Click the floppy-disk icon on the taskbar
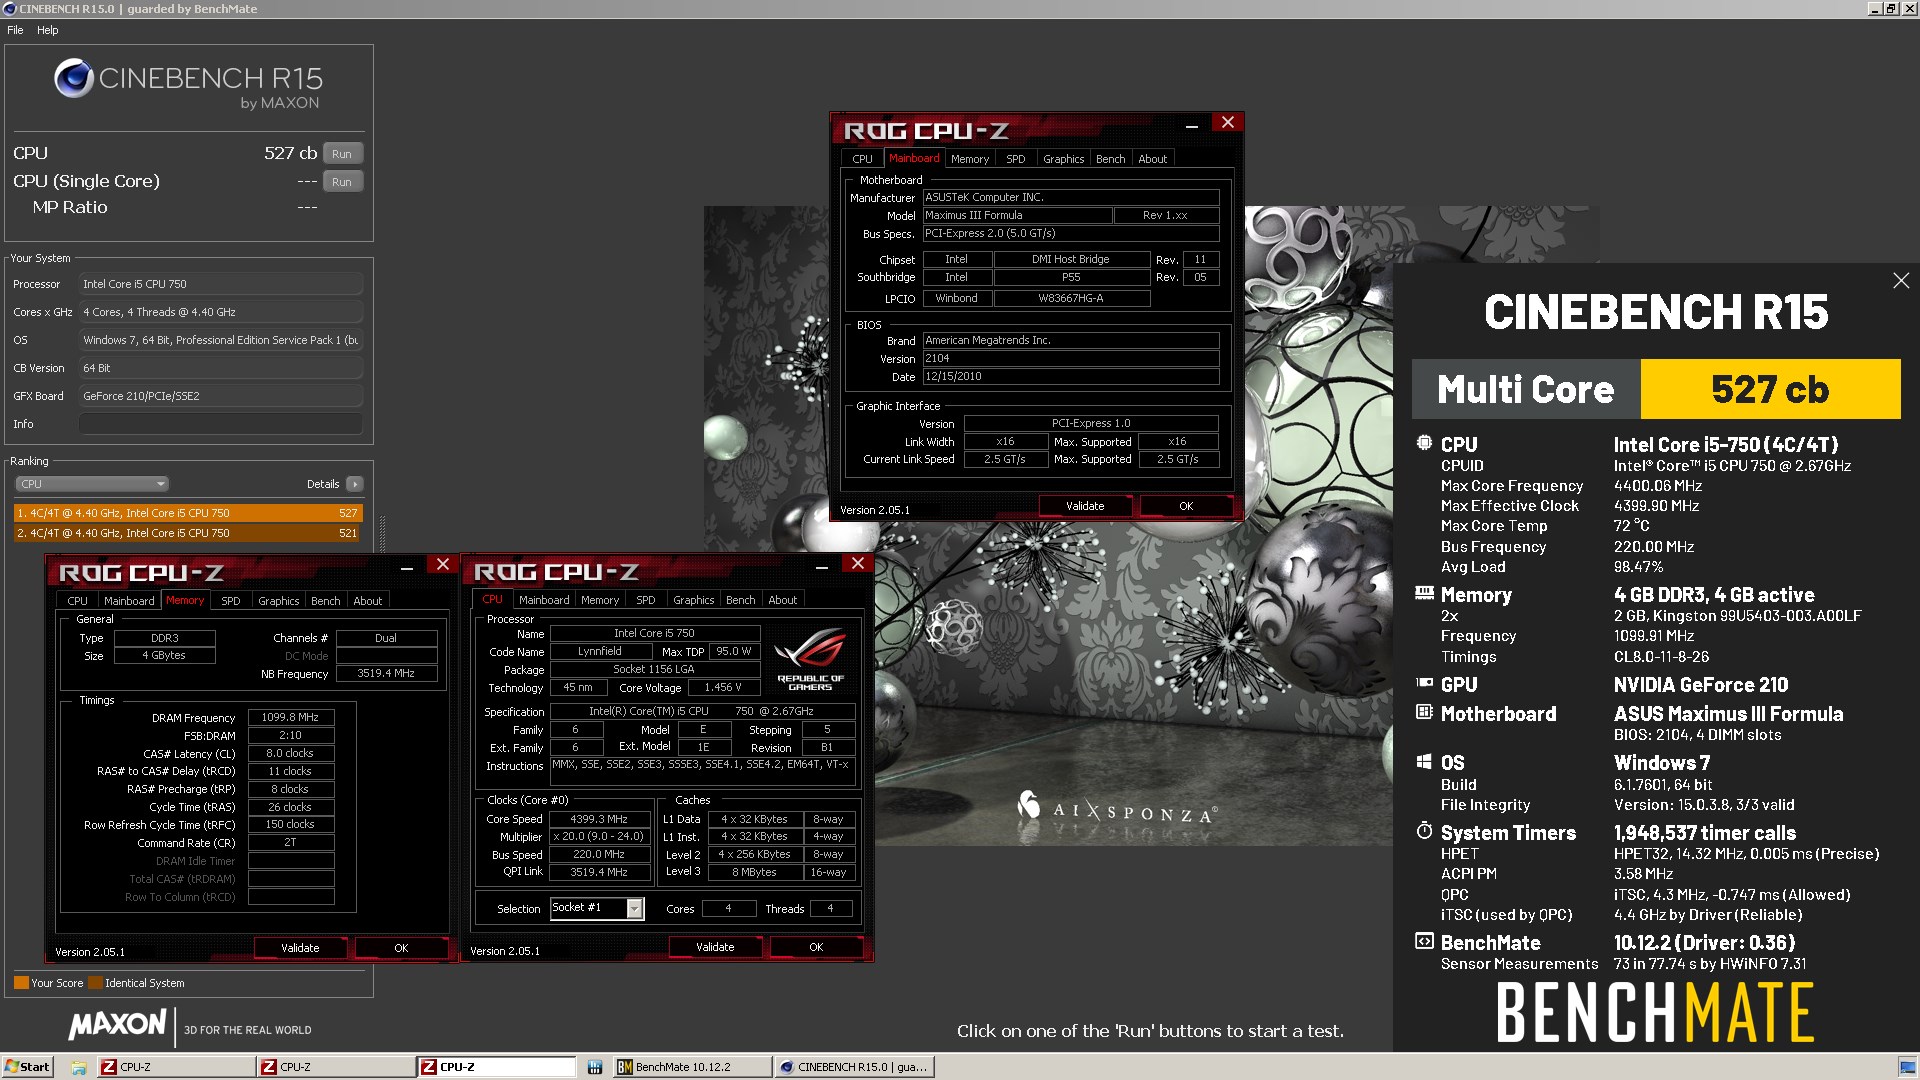The height and width of the screenshot is (1080, 1920). click(x=594, y=1067)
